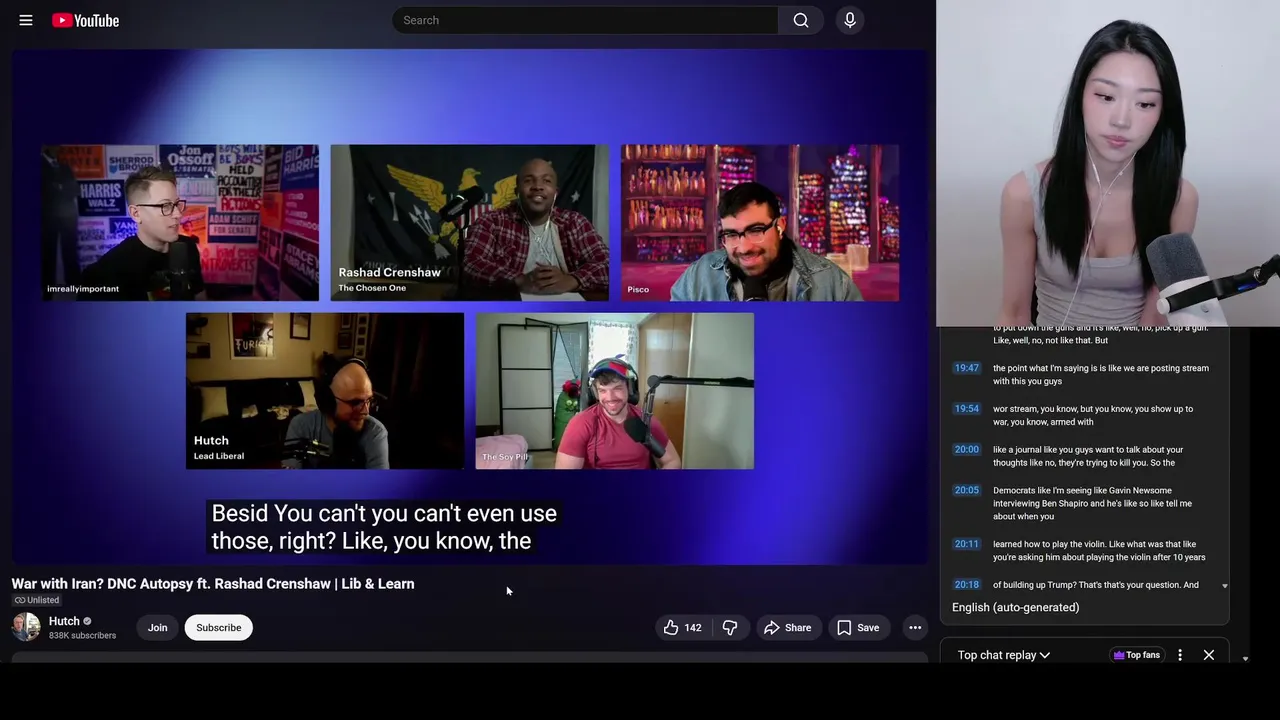This screenshot has width=1280, height=720.
Task: Like the video with thumbs up
Action: click(x=682, y=628)
